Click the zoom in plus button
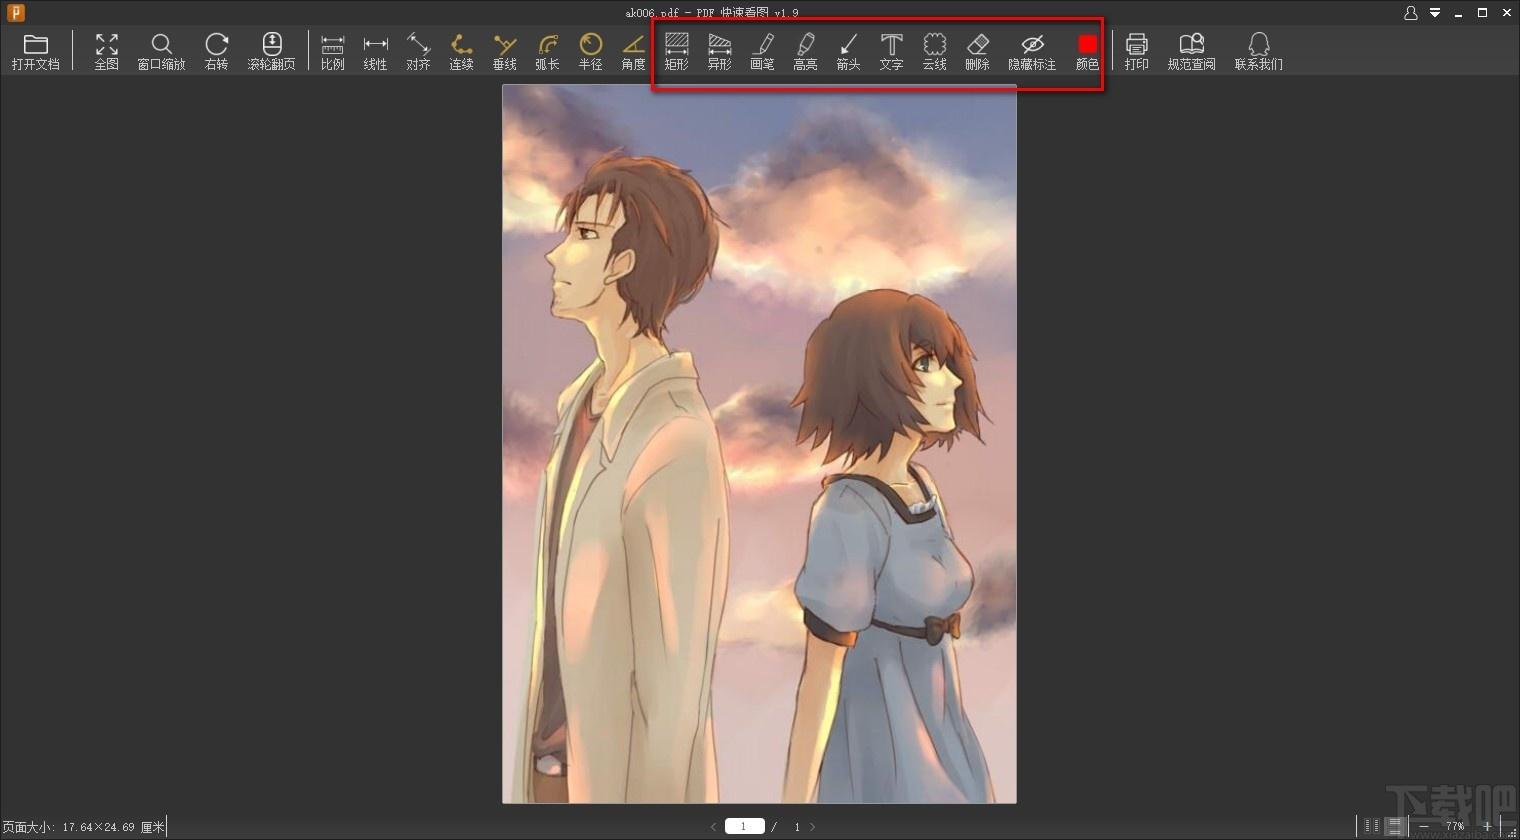The width and height of the screenshot is (1520, 840). (x=1487, y=827)
